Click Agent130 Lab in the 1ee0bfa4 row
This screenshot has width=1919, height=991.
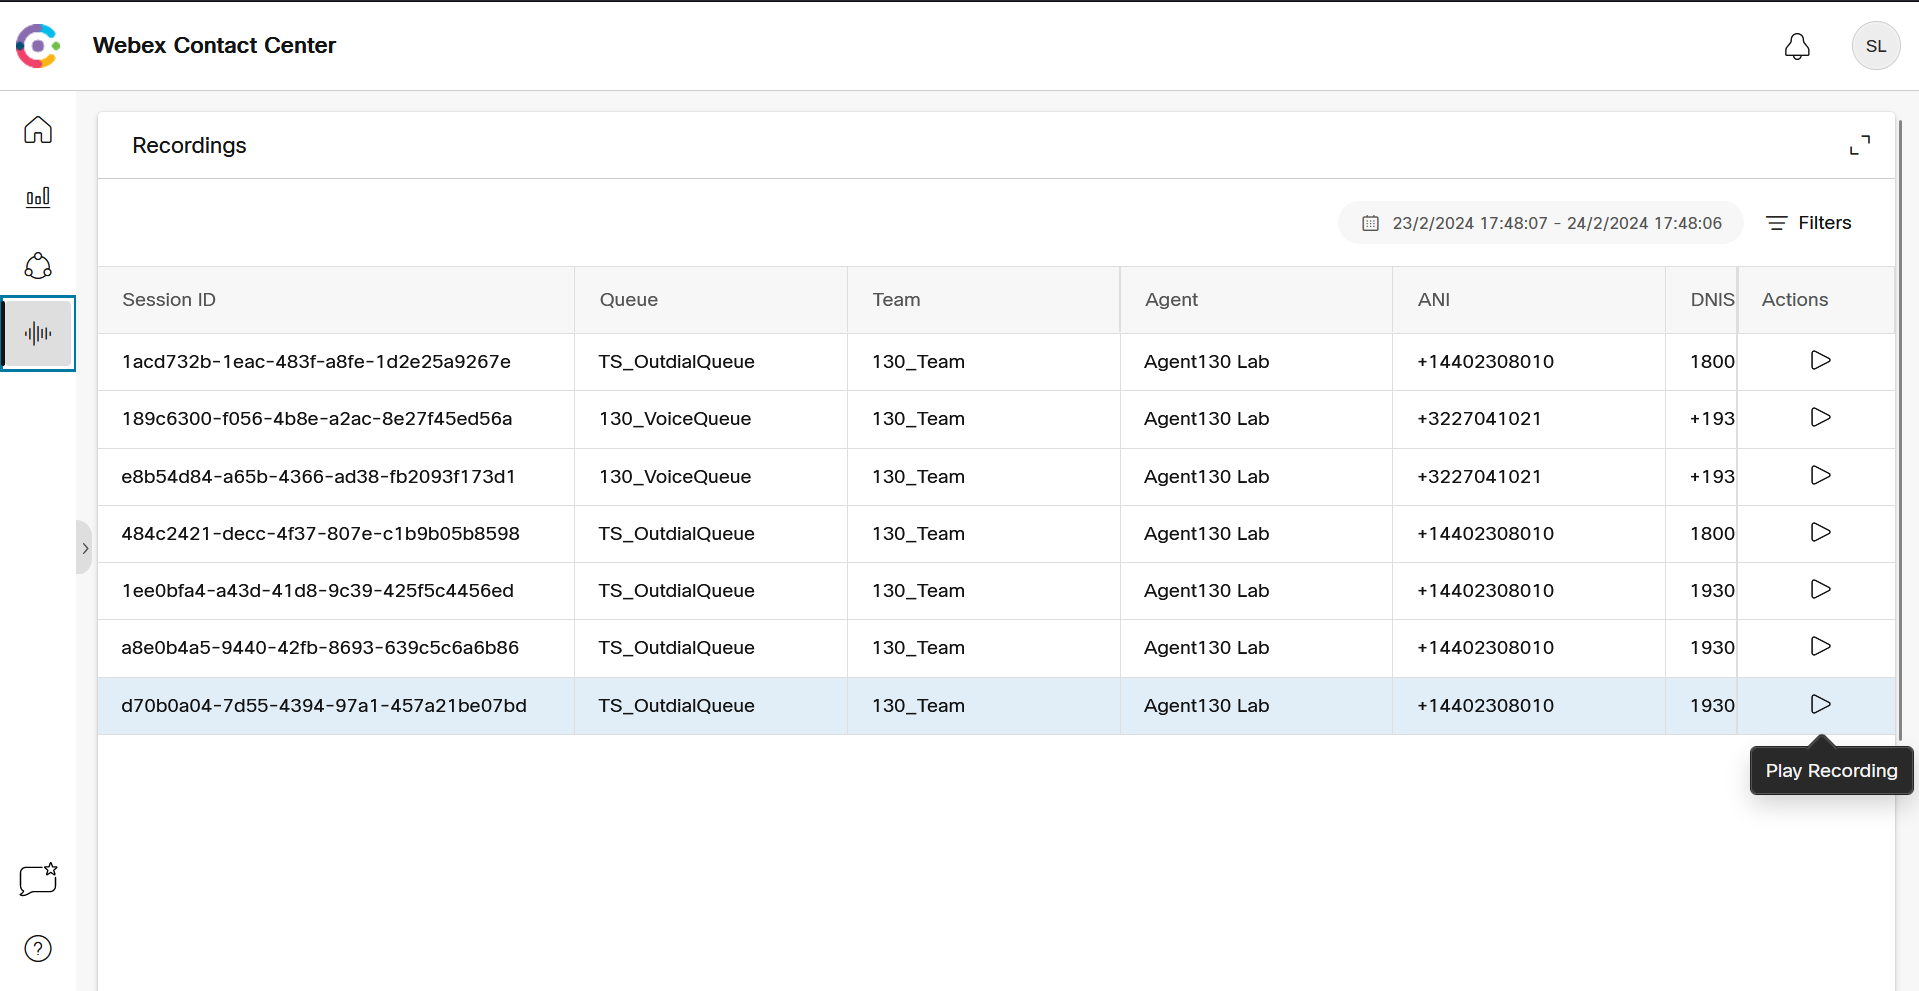[1206, 591]
